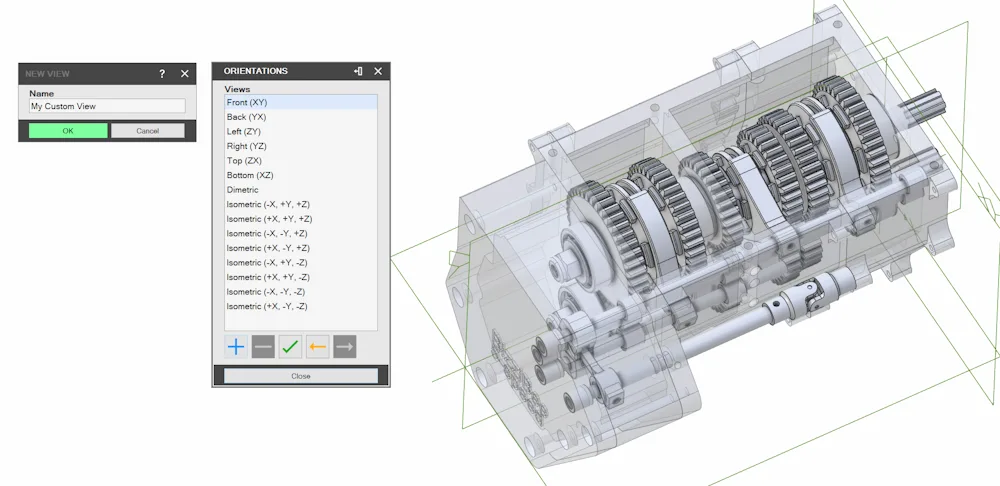
Task: Confirm the new view with OK
Action: point(68,131)
